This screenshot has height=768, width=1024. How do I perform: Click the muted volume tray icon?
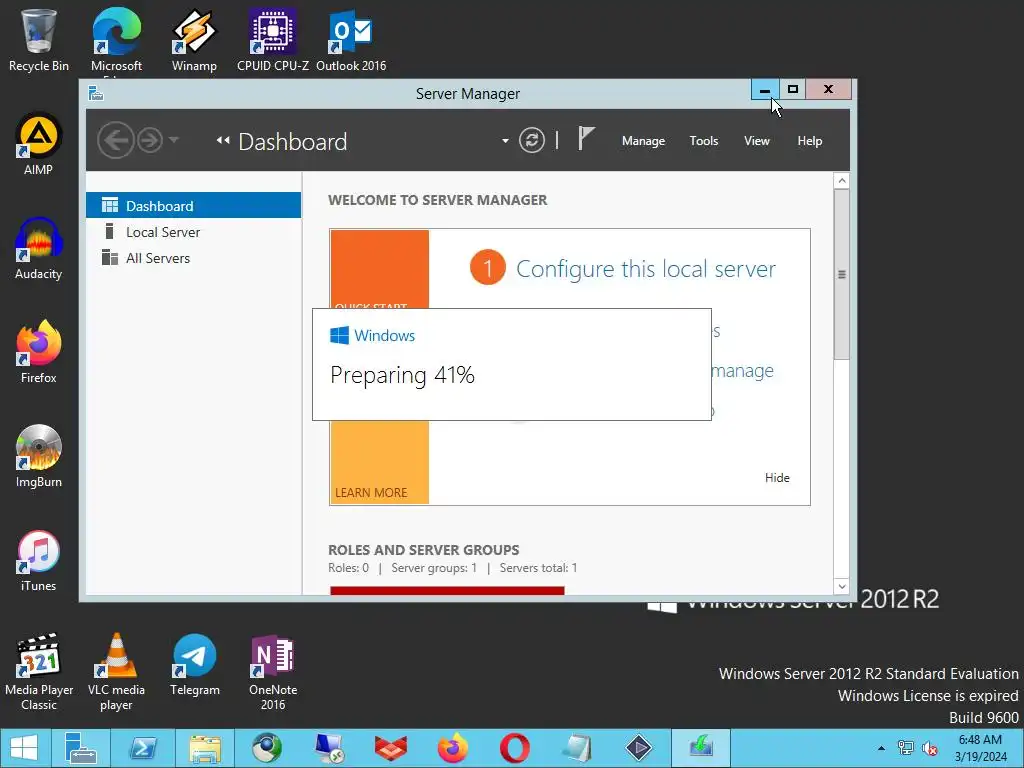[929, 748]
